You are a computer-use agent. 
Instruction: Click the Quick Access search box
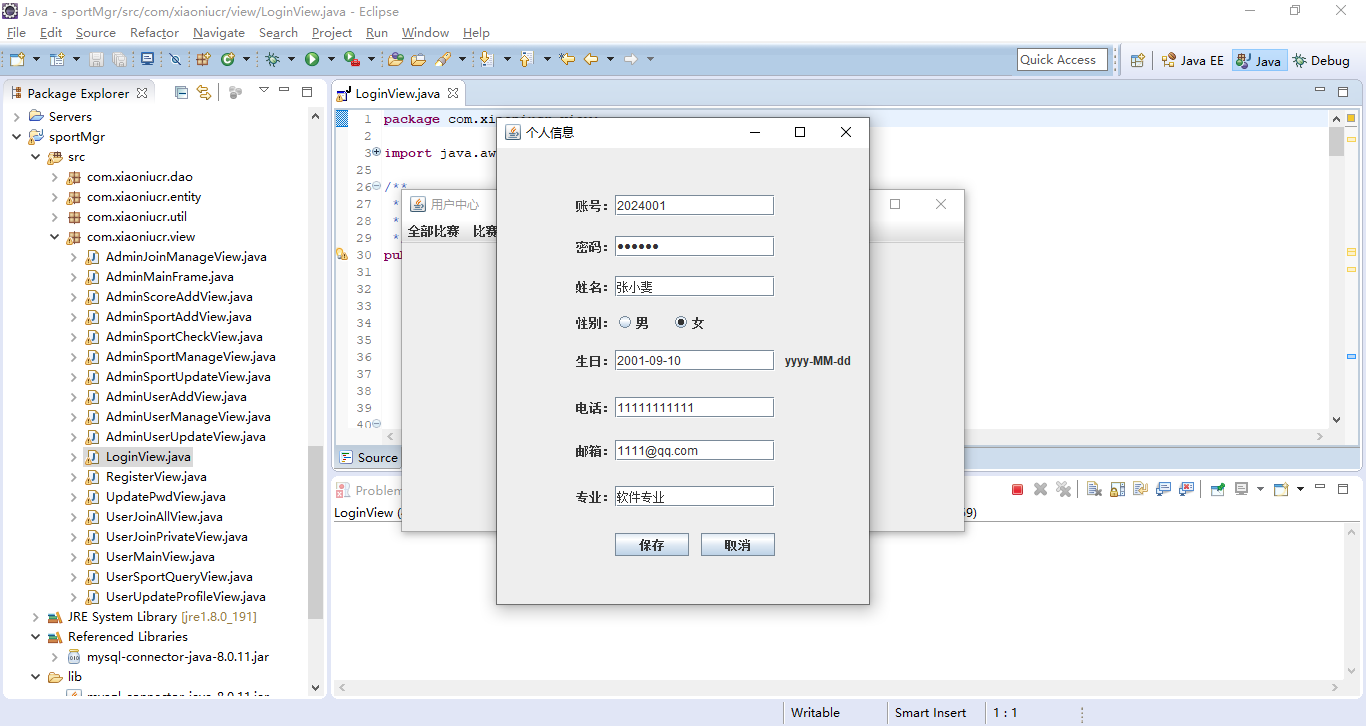tap(1062, 60)
